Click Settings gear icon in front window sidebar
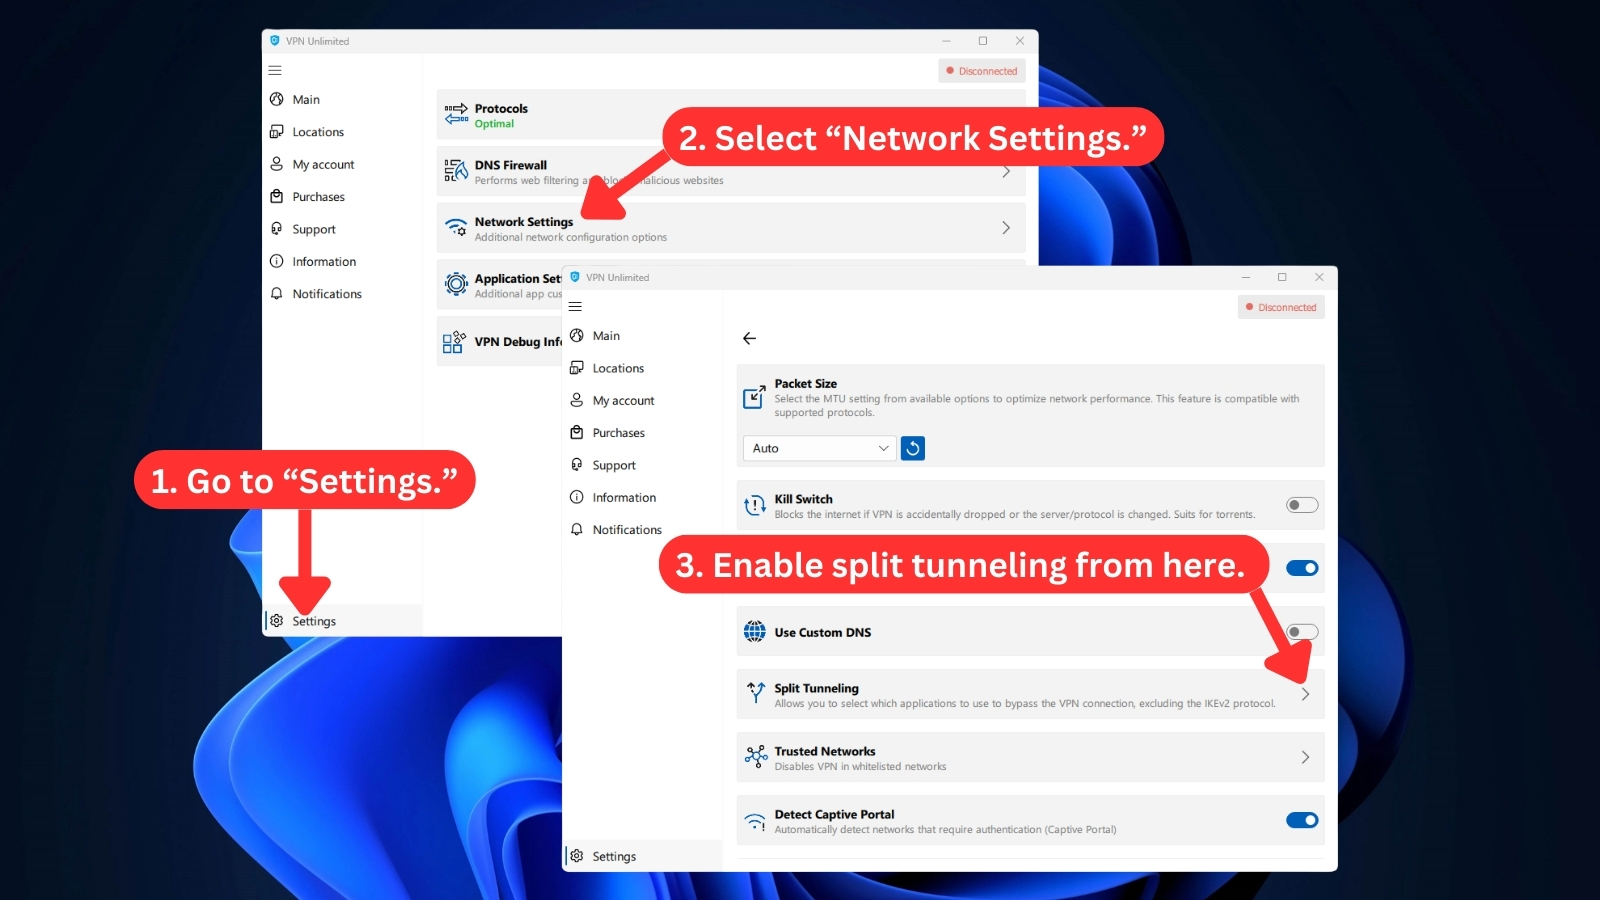1600x900 pixels. point(577,856)
